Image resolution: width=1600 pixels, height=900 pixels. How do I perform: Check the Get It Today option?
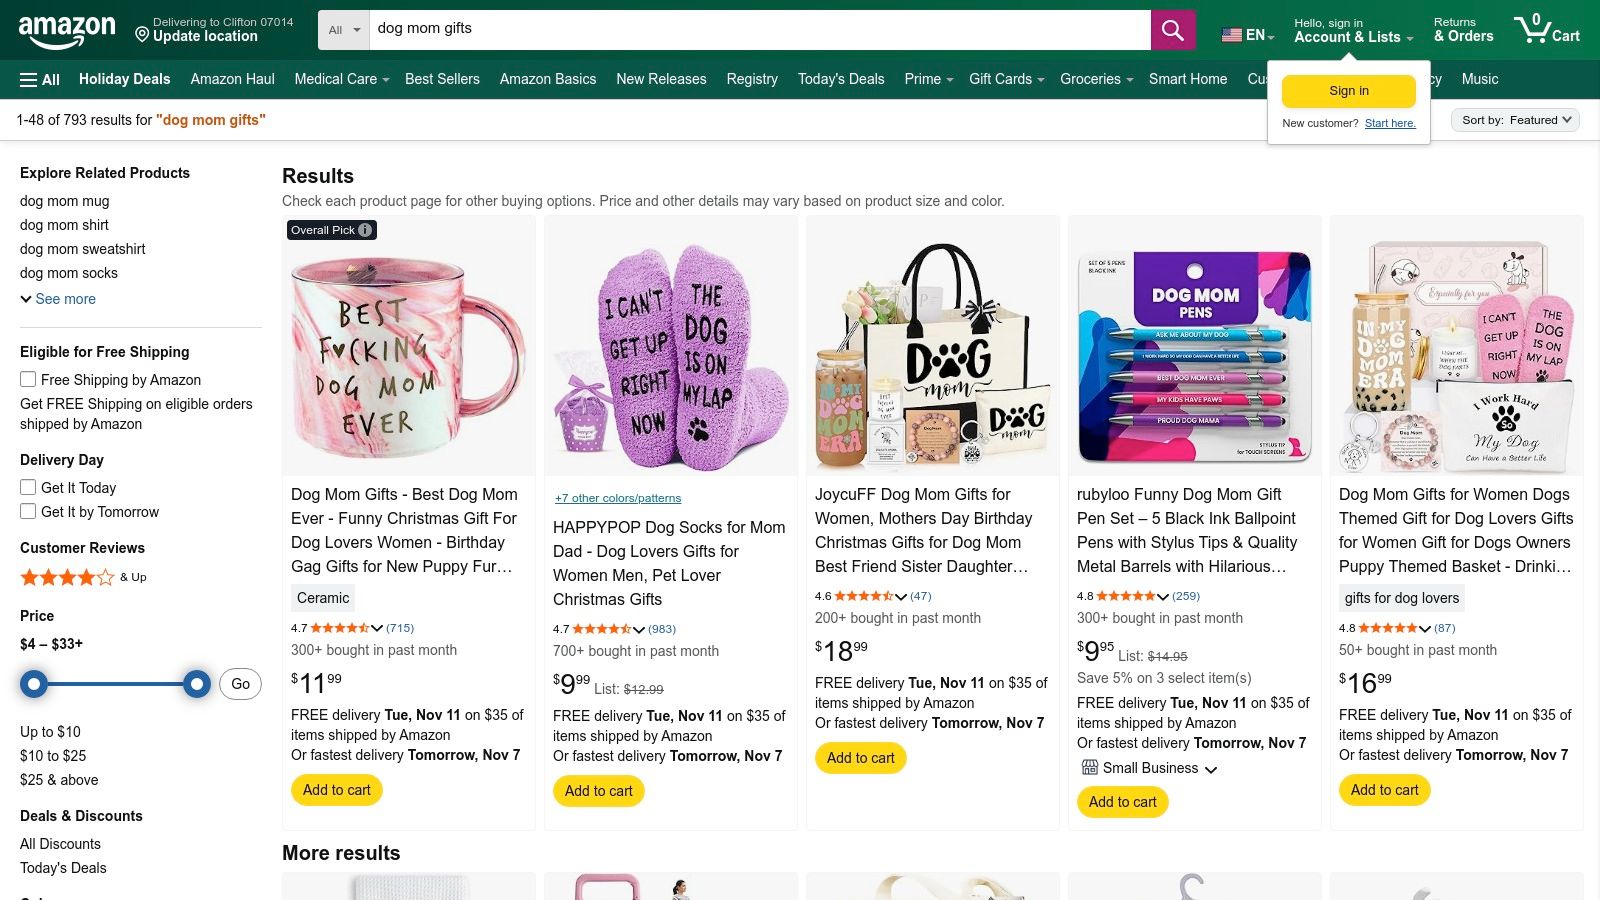(27, 488)
